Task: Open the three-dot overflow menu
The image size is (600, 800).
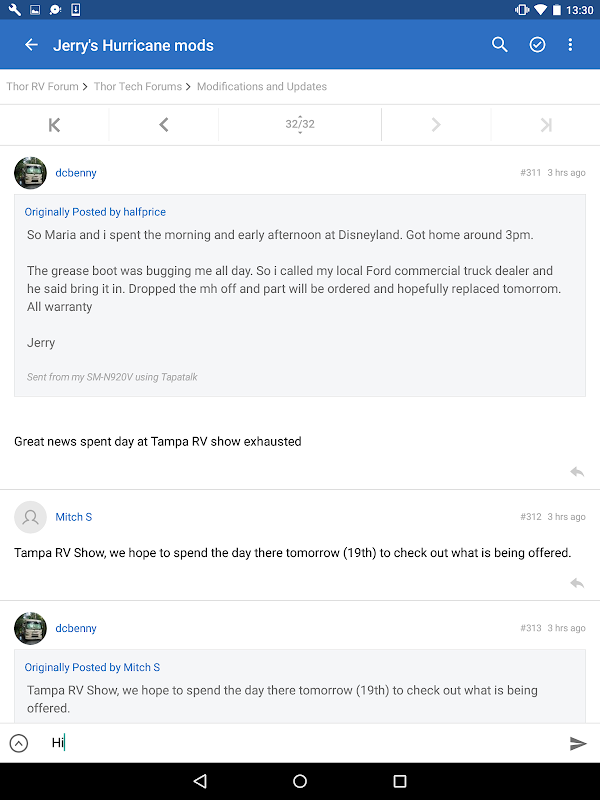Action: pos(571,45)
